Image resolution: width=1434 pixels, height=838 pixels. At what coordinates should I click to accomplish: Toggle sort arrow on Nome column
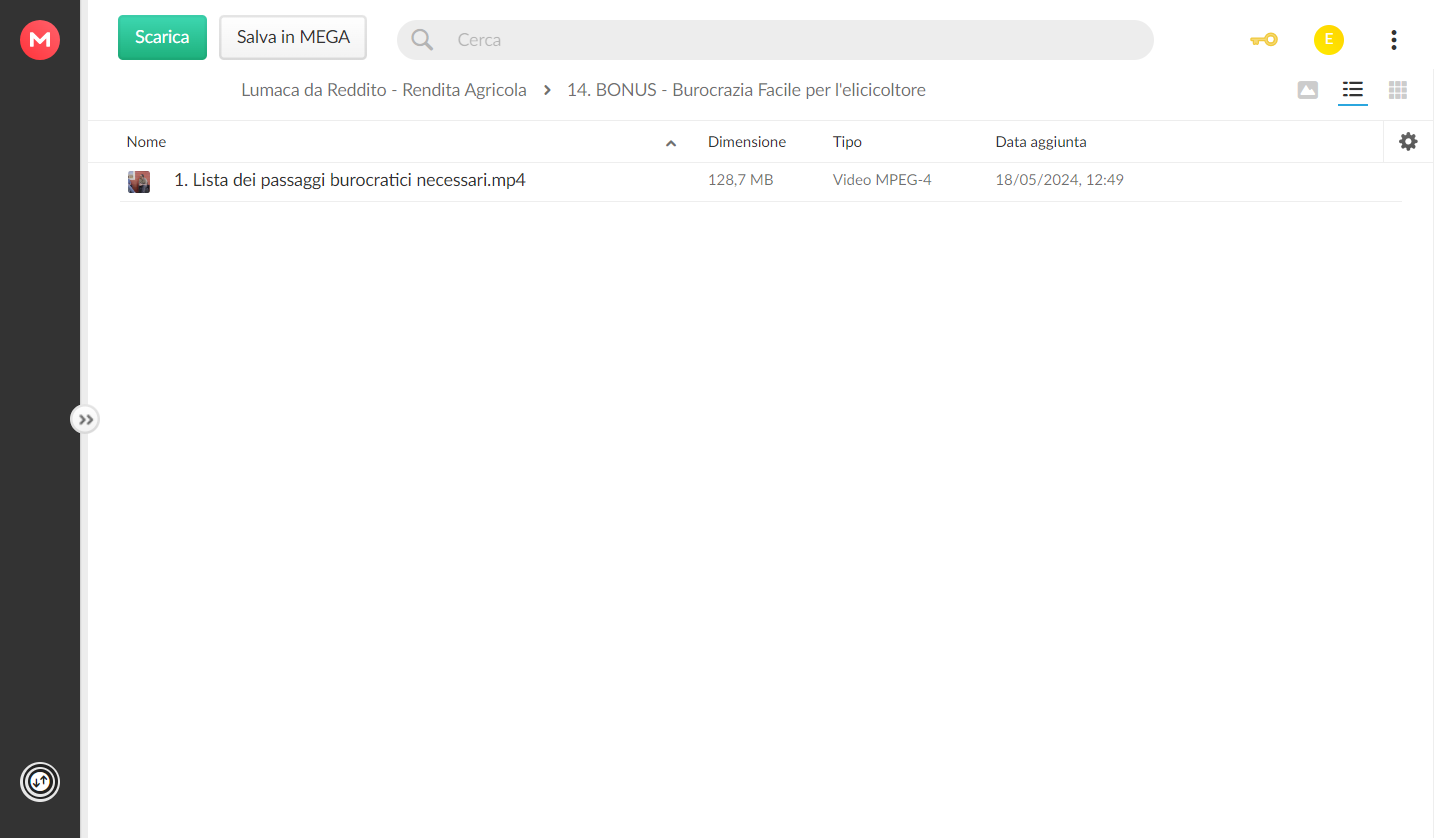click(671, 143)
